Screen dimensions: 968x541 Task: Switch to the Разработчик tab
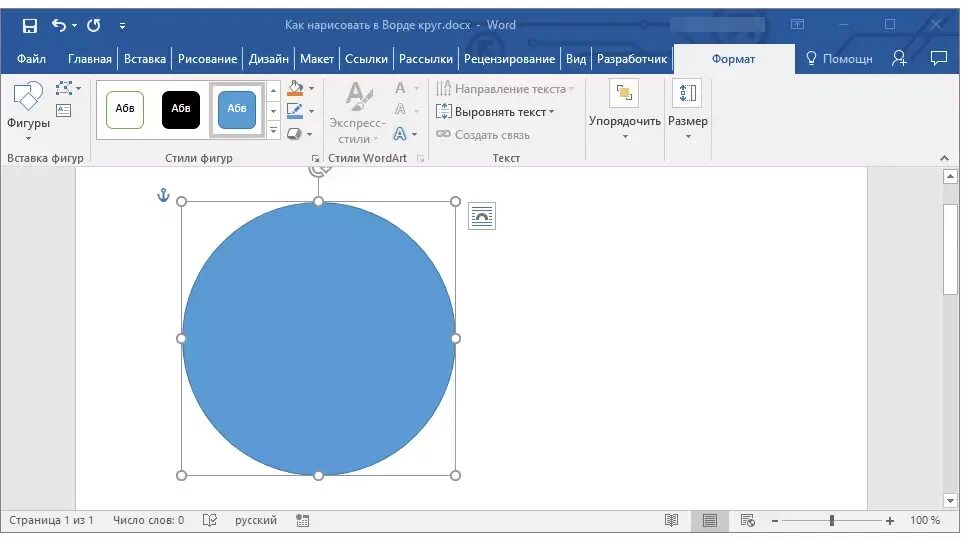pos(632,59)
